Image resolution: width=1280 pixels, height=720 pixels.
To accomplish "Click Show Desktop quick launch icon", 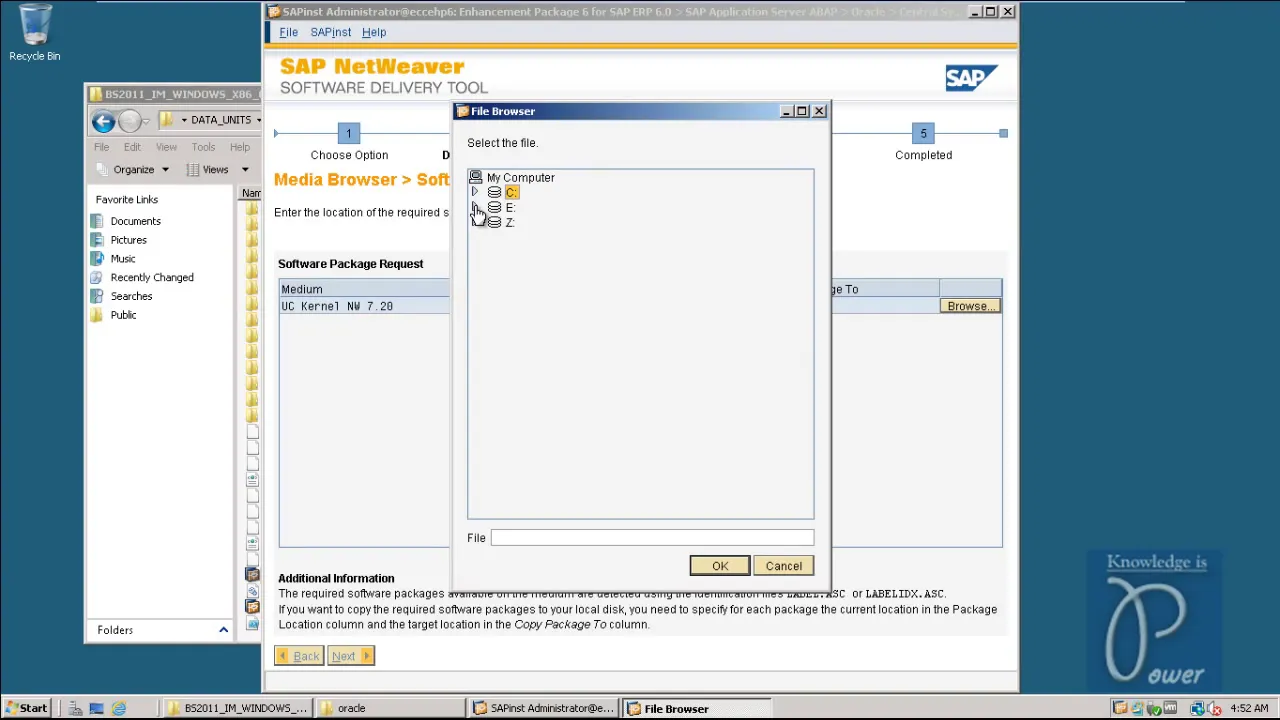I will coord(97,708).
